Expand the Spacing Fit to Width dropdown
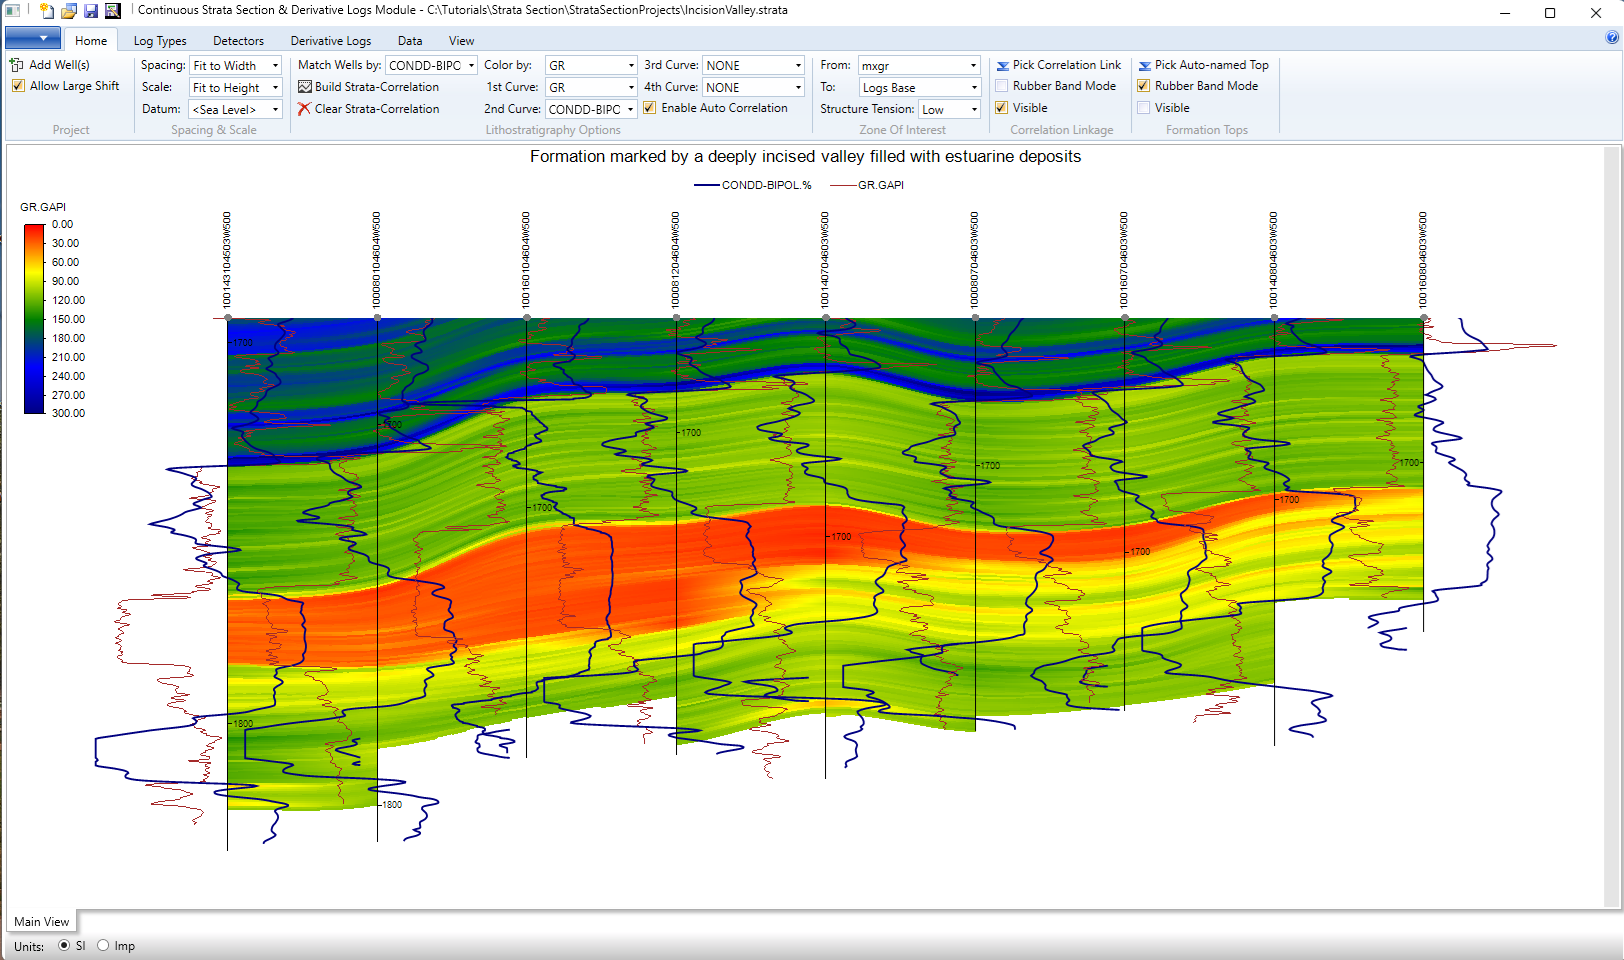The height and width of the screenshot is (960, 1624). [236, 66]
